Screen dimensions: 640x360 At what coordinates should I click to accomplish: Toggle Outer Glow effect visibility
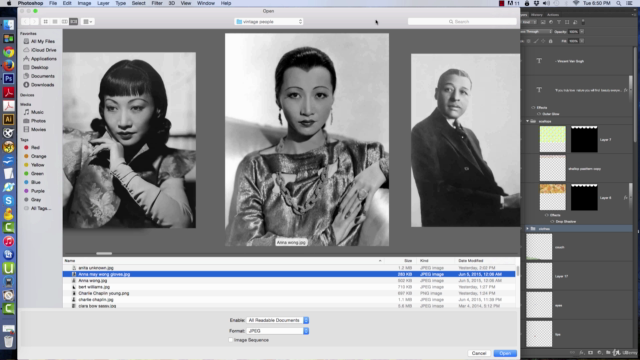[x=539, y=114]
